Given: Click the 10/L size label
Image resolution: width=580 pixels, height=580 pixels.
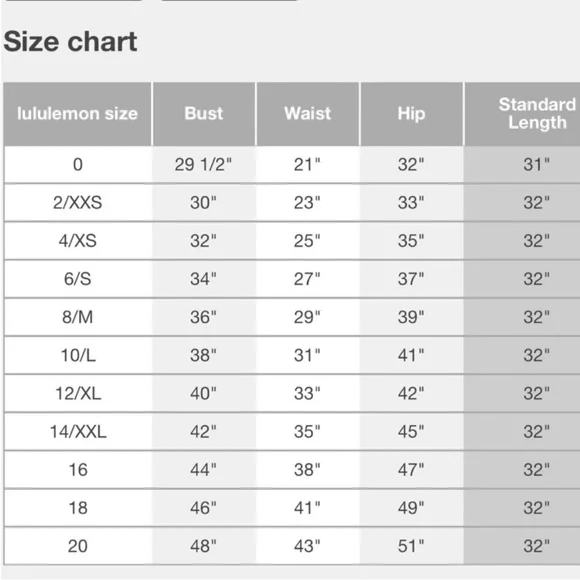Looking at the screenshot, I should (78, 355).
